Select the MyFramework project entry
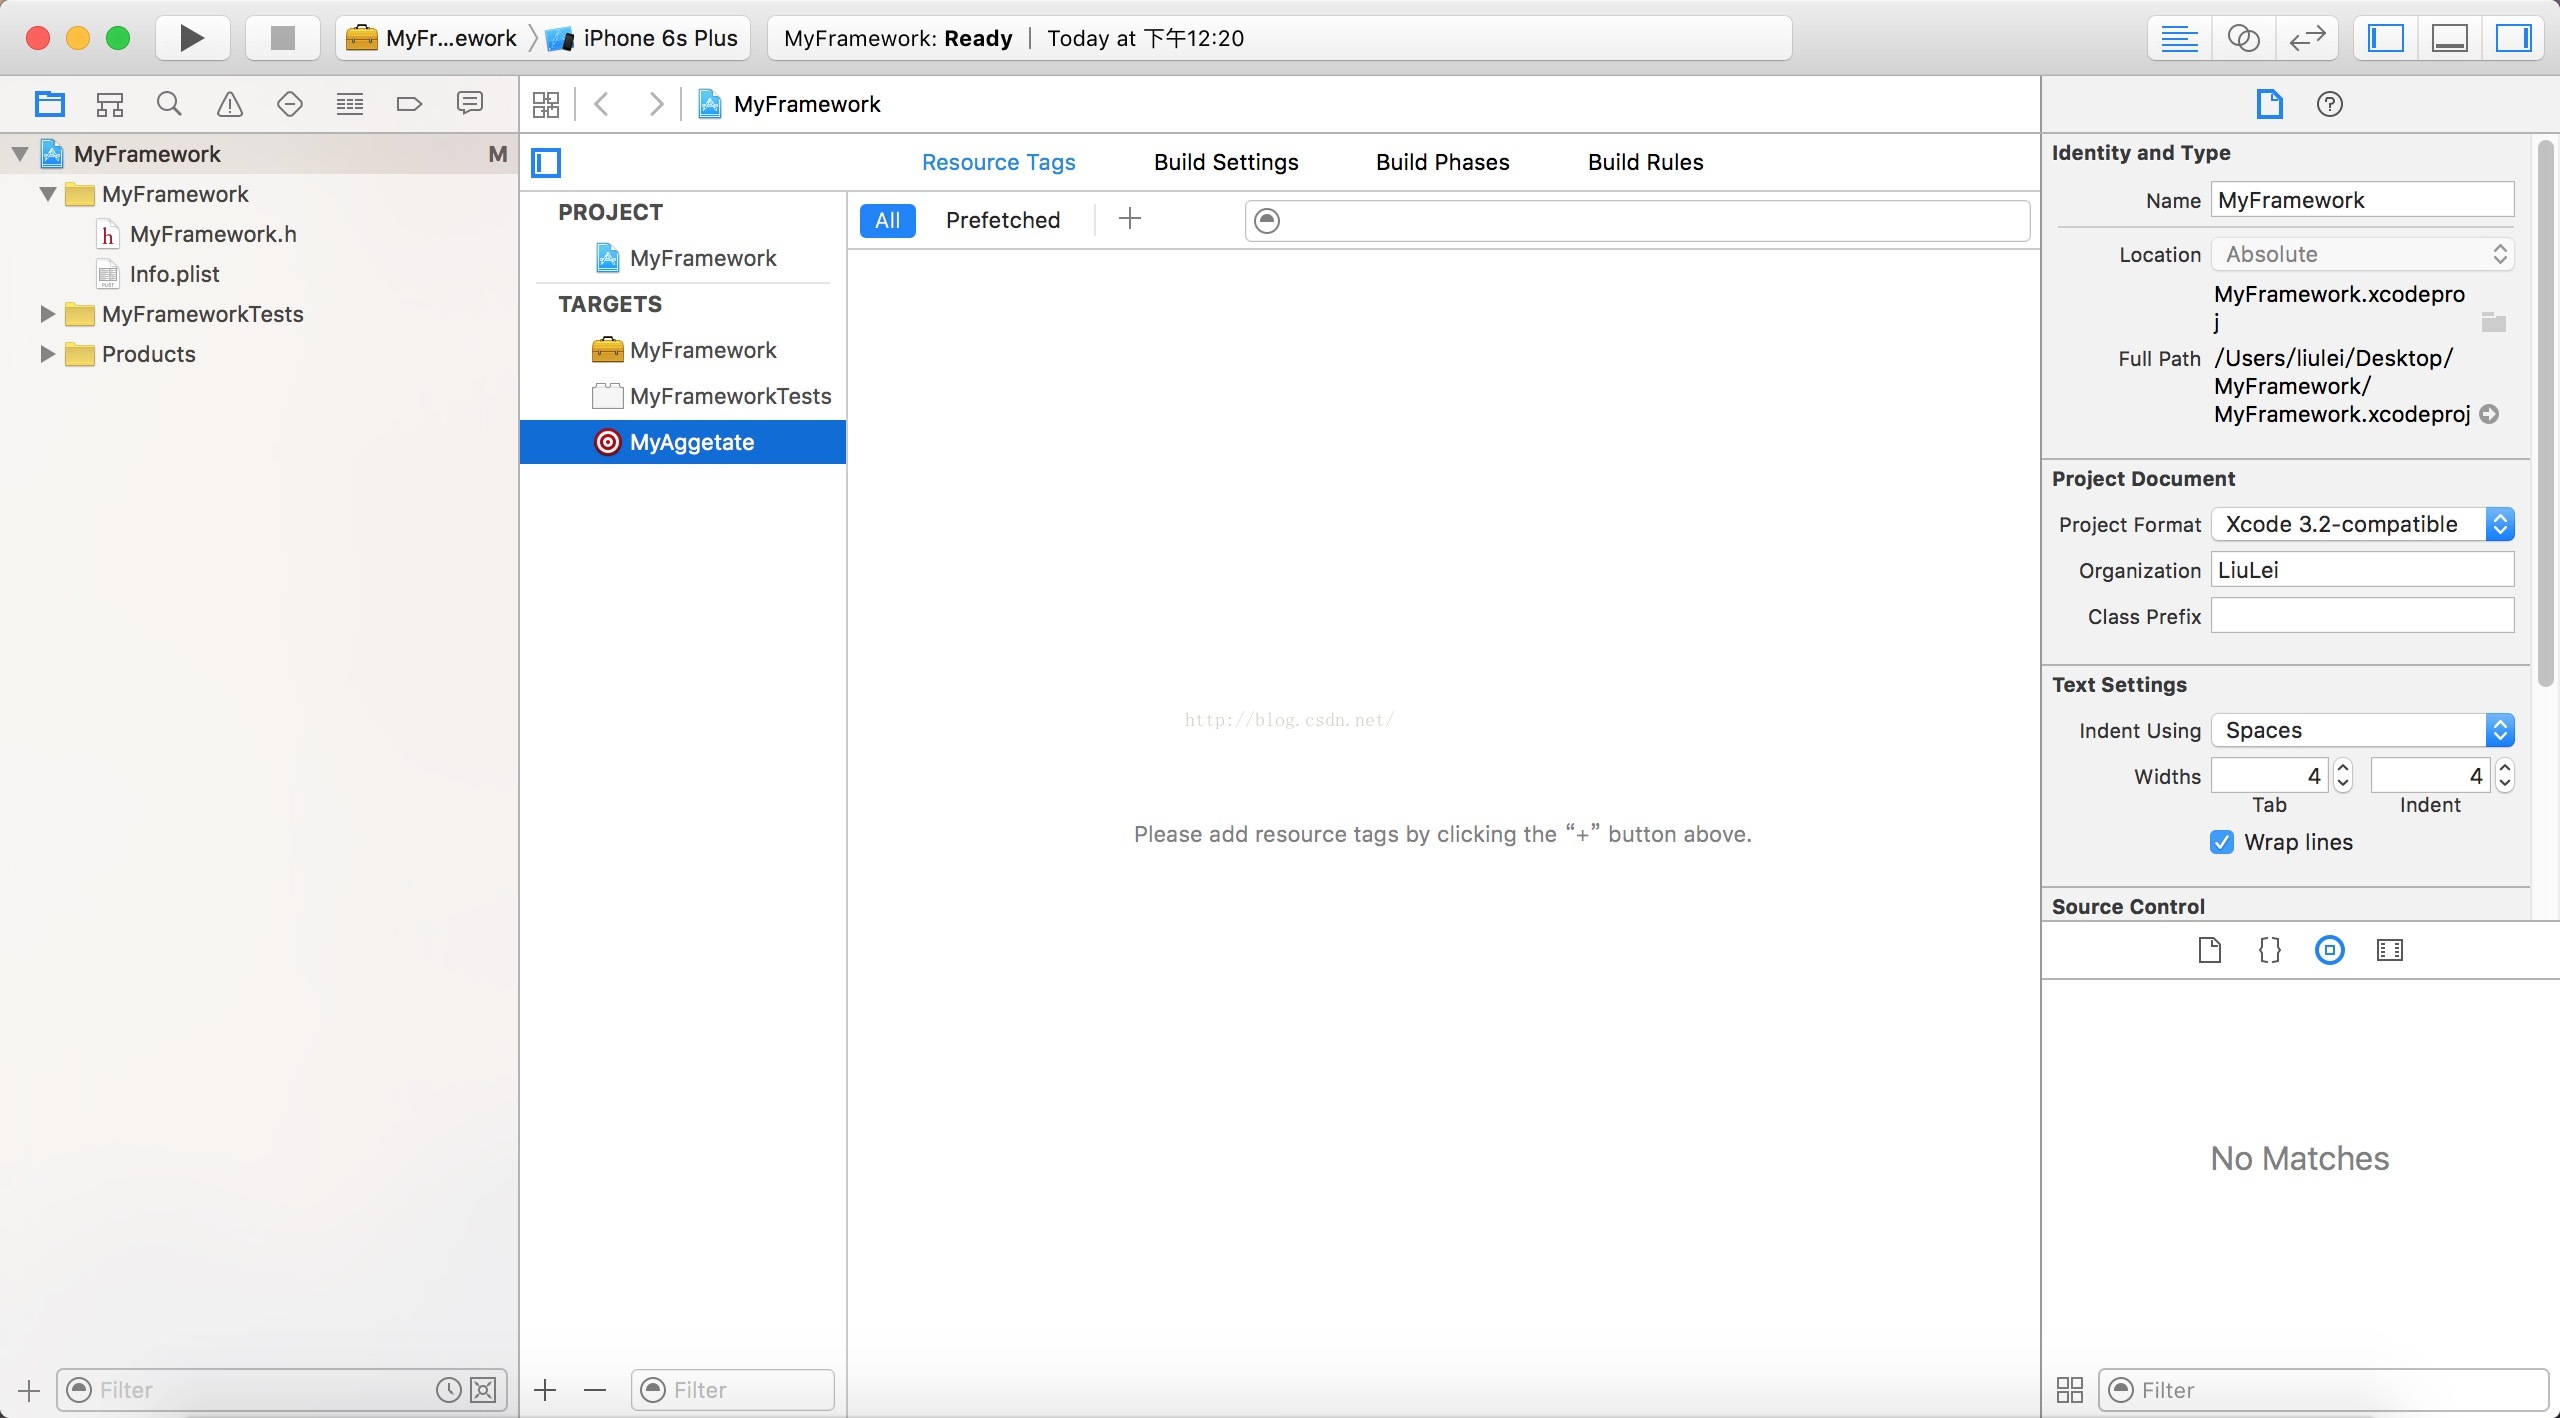 click(x=684, y=258)
